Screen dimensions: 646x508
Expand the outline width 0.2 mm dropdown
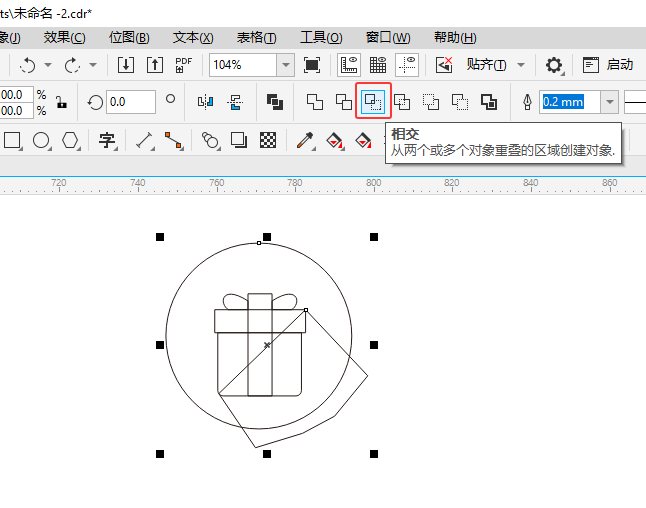point(609,102)
